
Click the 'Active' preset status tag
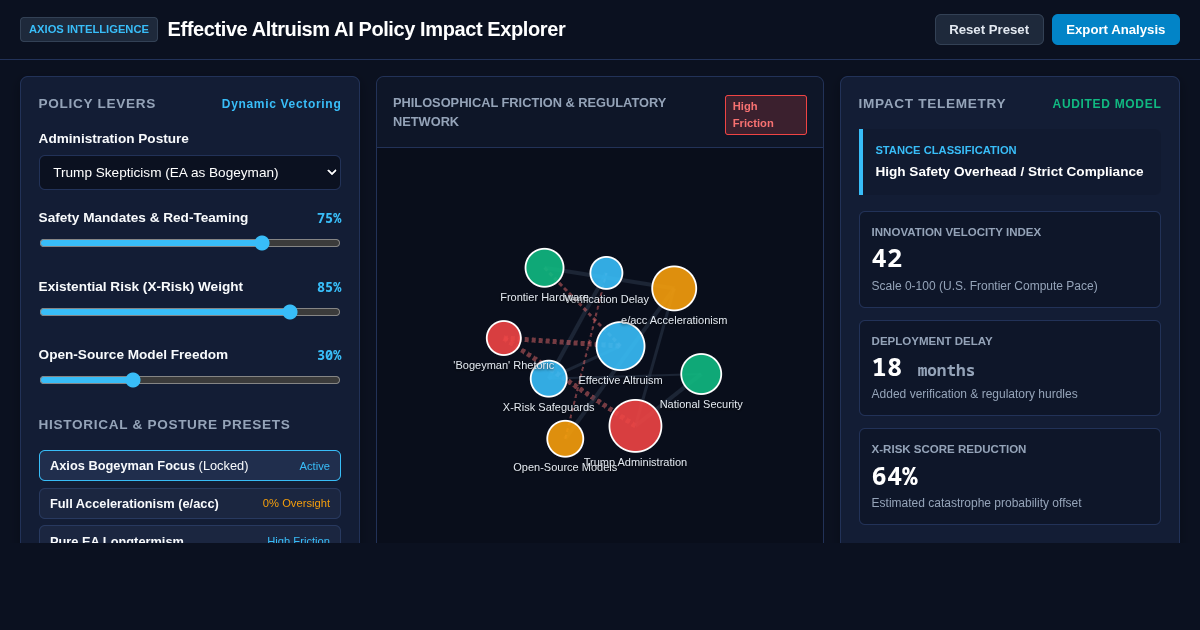(314, 466)
